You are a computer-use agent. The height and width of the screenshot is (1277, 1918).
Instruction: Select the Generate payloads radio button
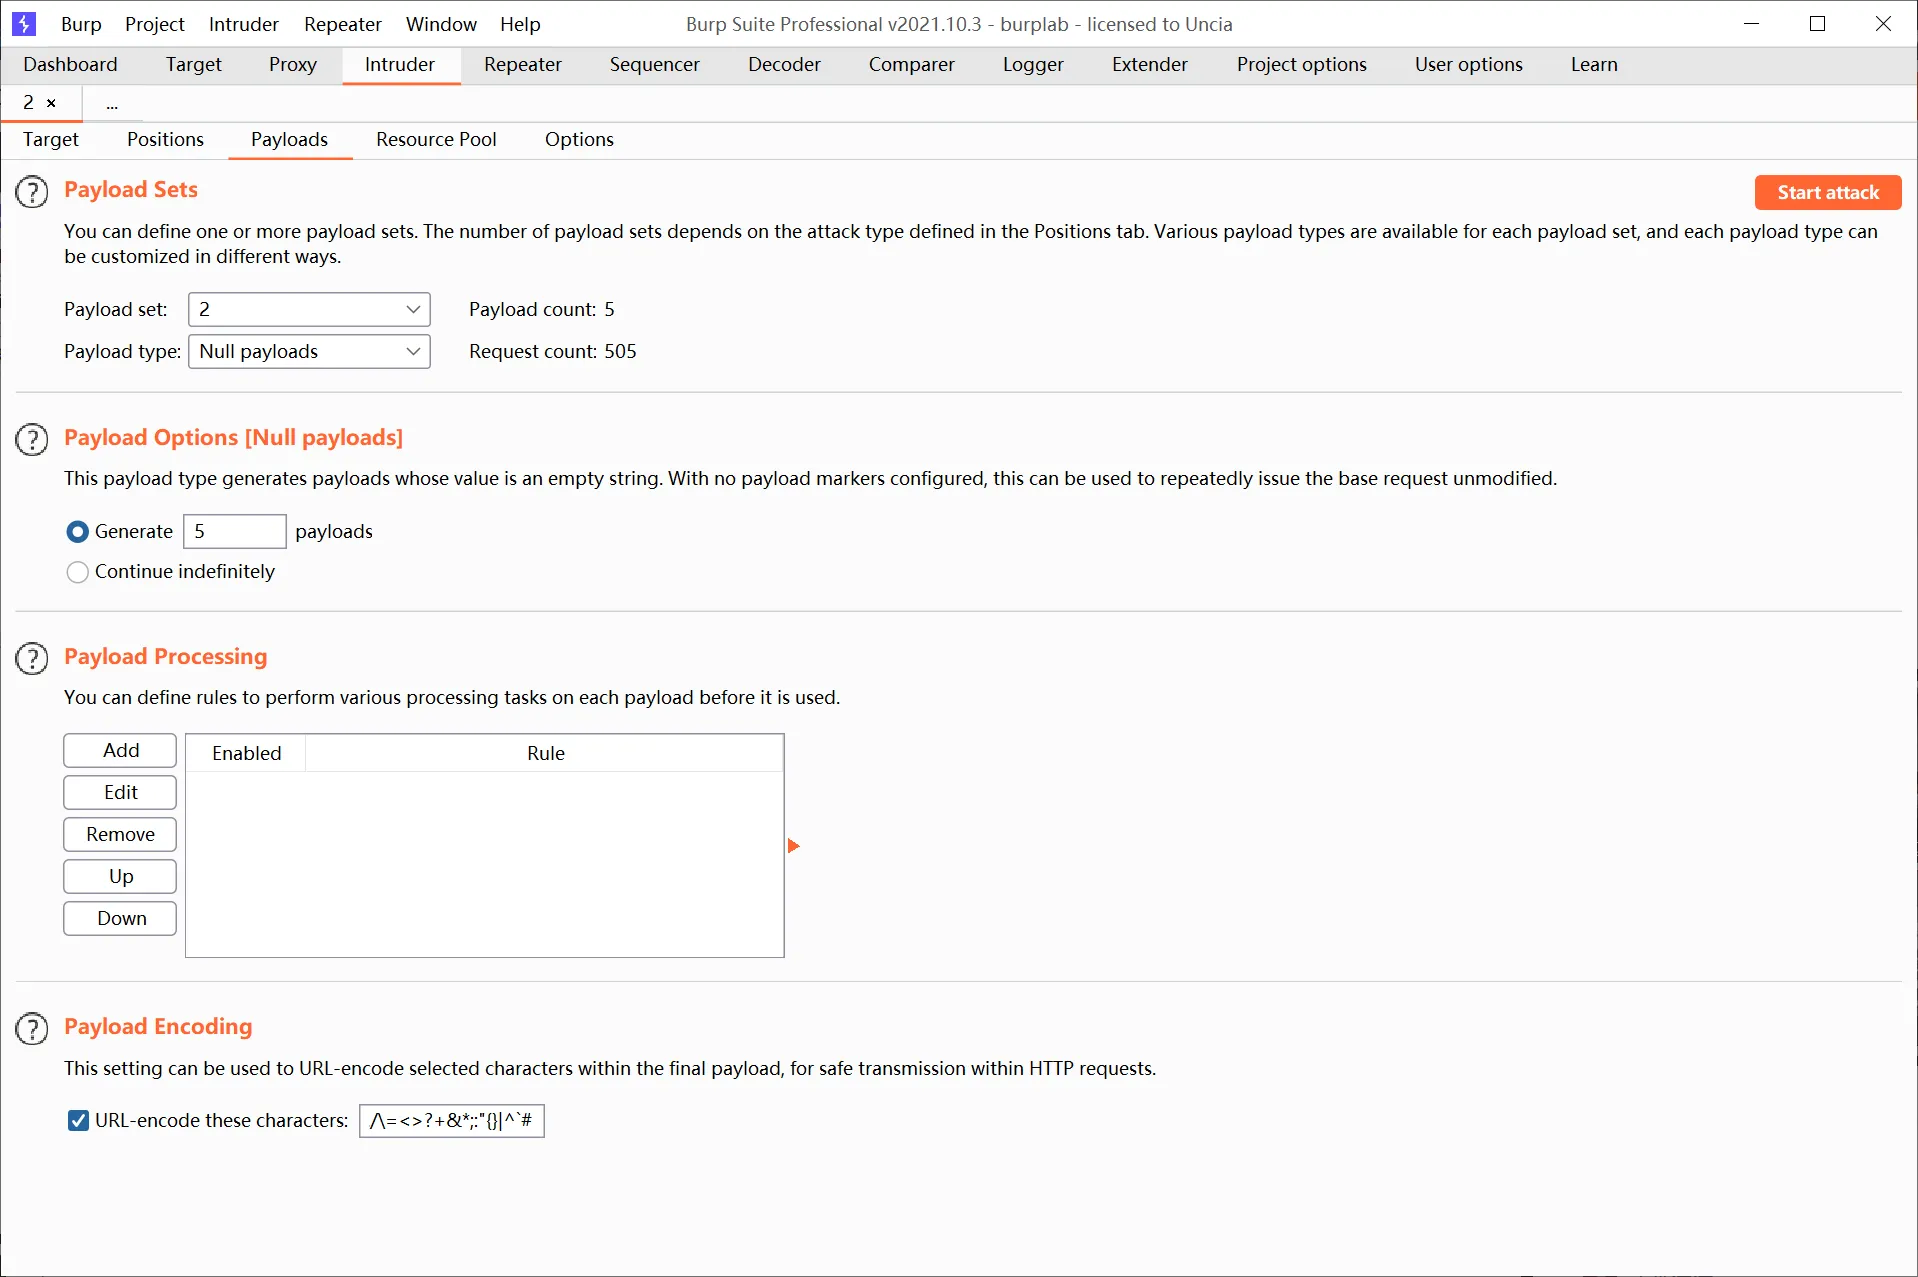pyautogui.click(x=77, y=532)
